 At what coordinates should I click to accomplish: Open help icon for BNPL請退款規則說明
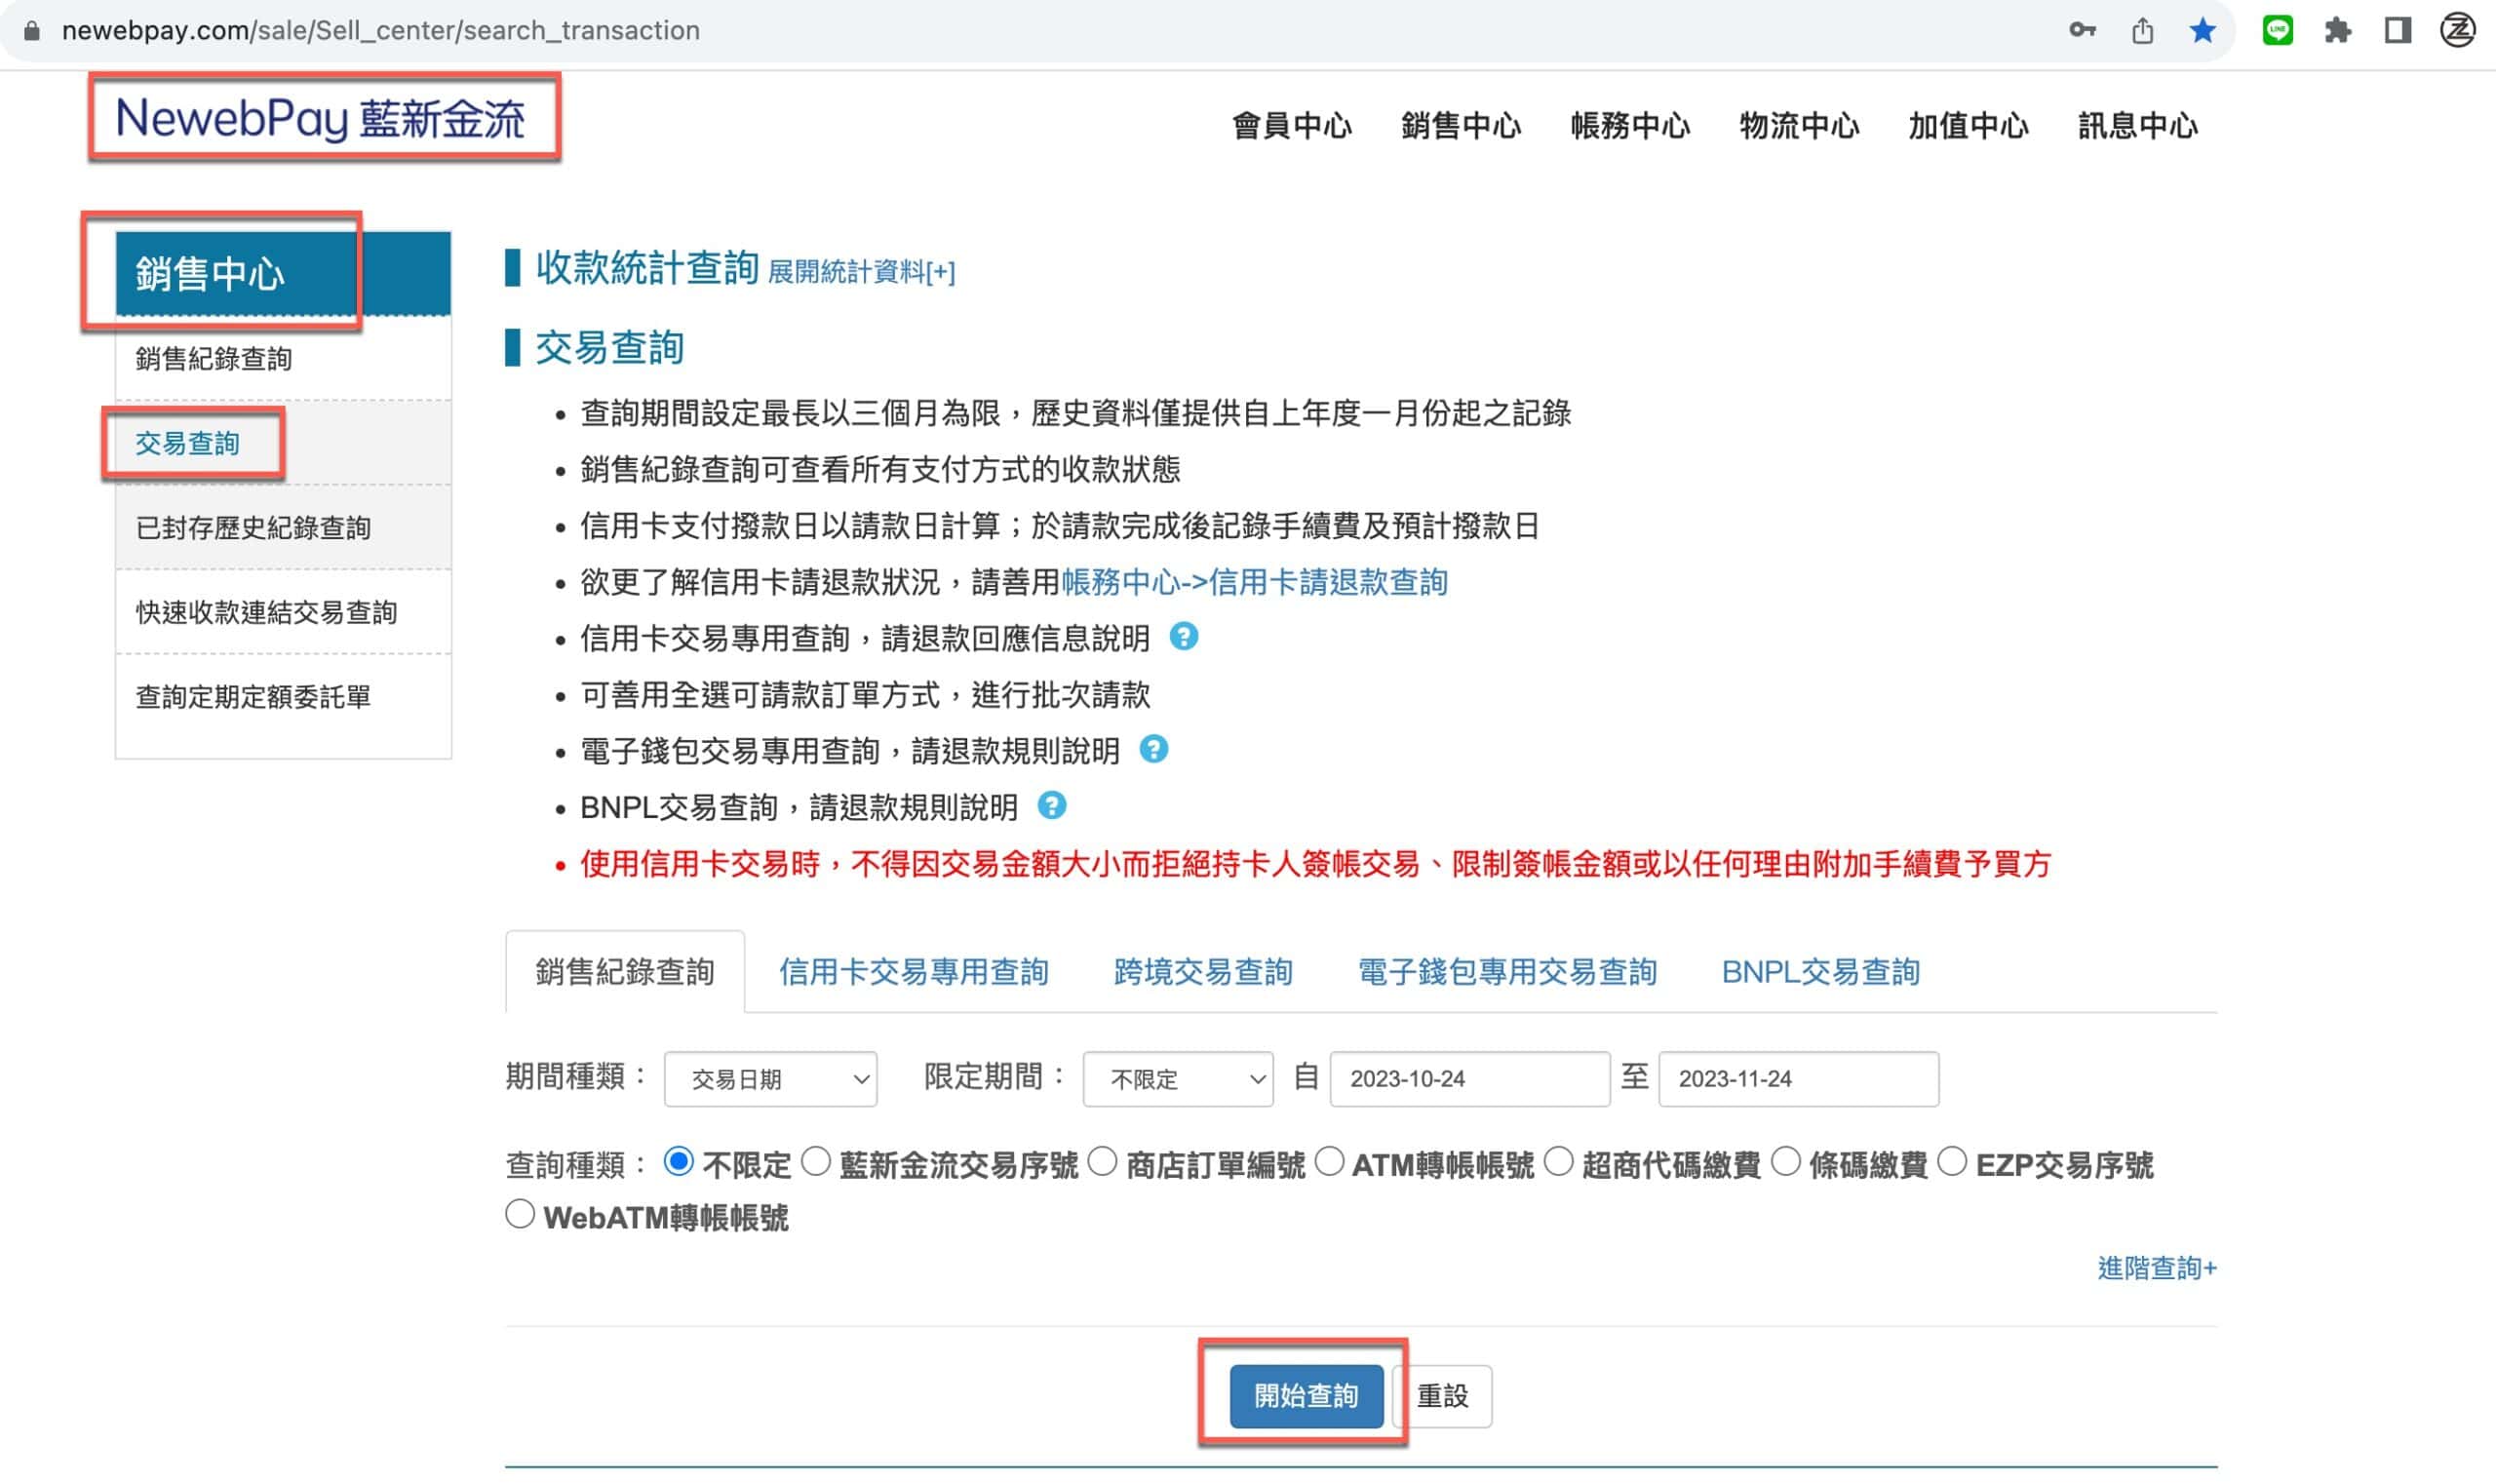pos(1051,805)
